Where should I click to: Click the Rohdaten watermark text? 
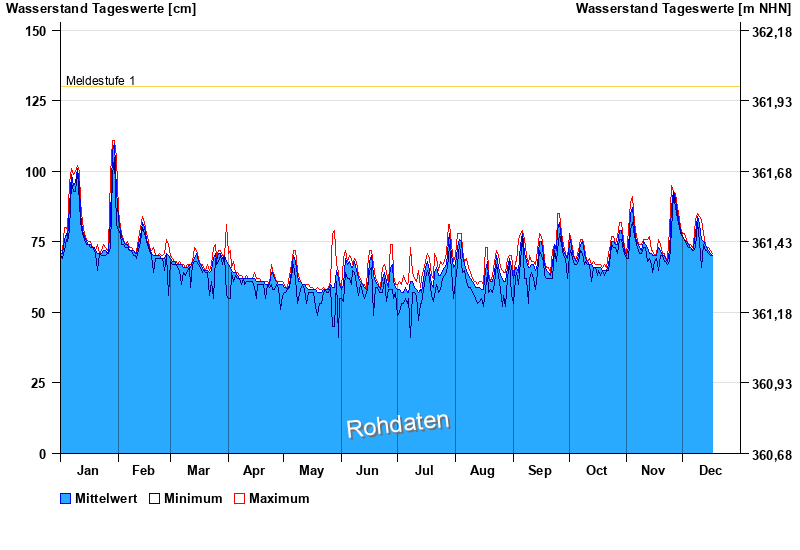(x=398, y=425)
